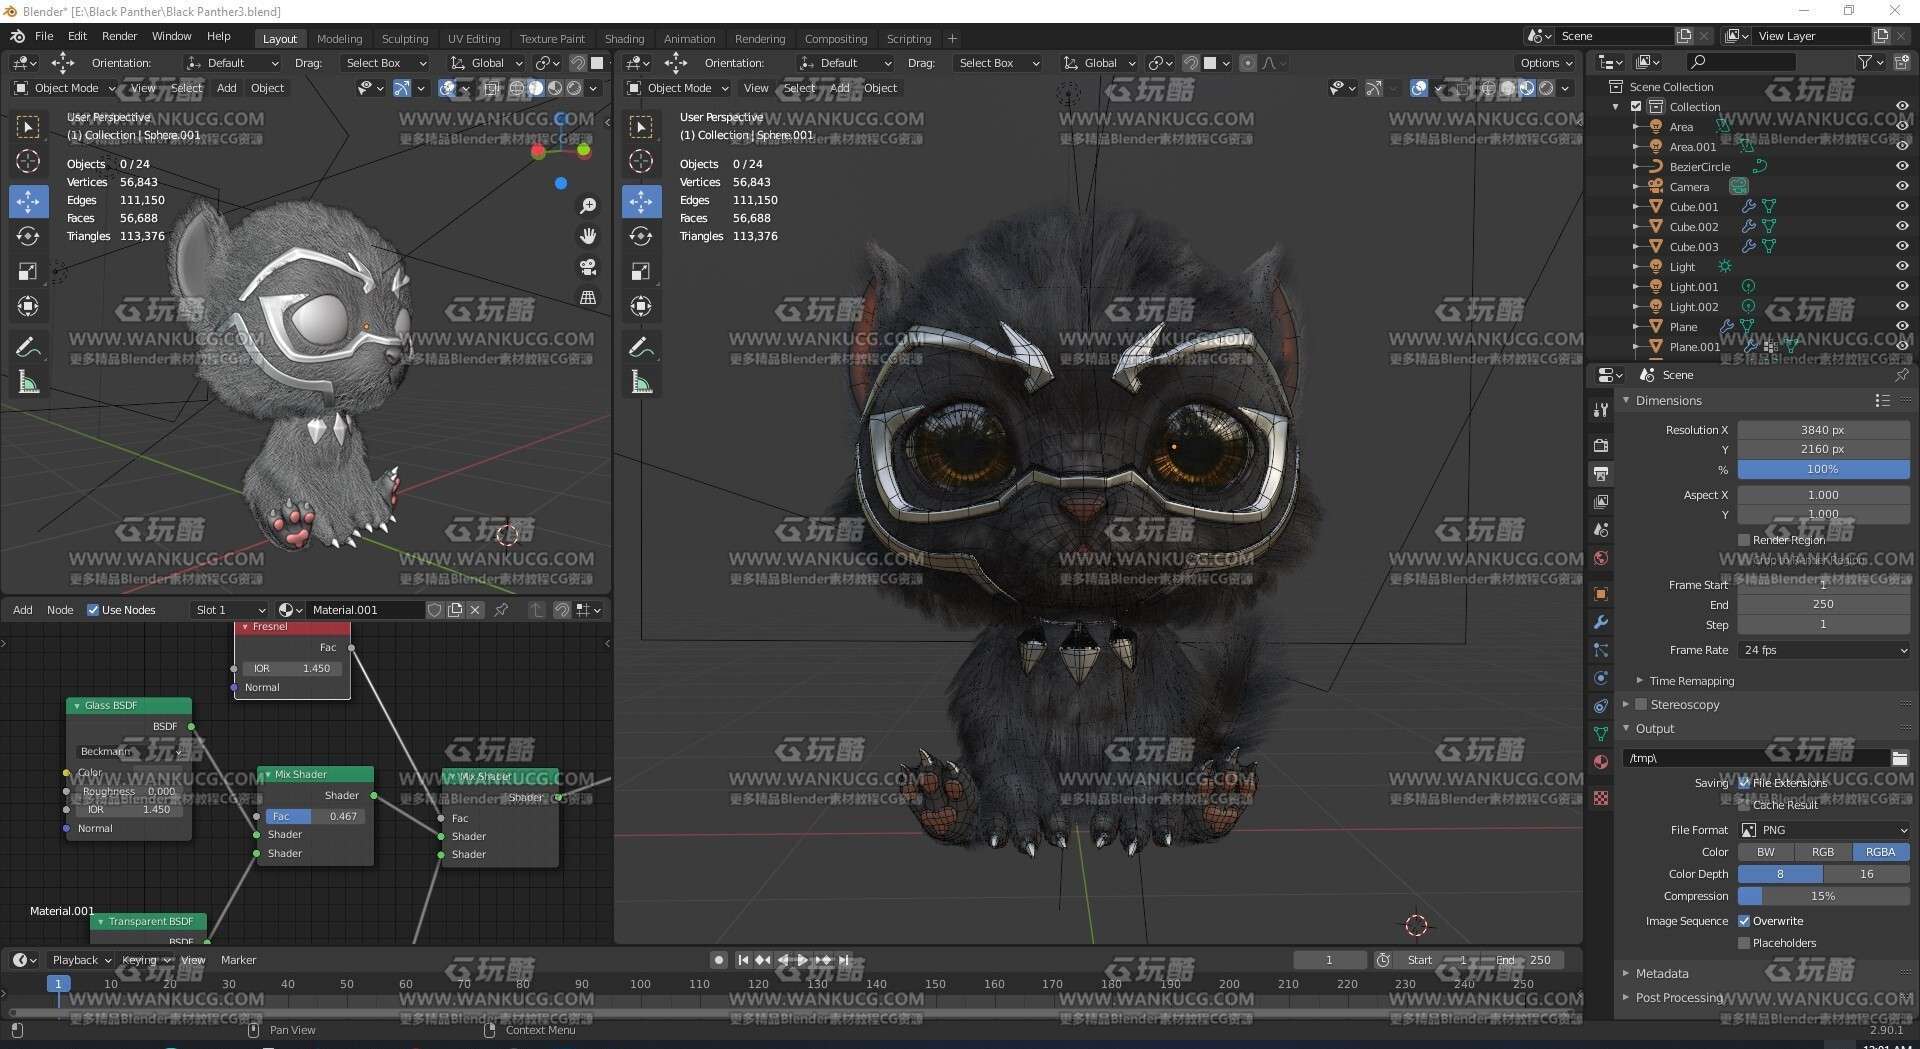The image size is (1920, 1049).
Task: Select the Scale tool in left viewport
Action: pyautogui.click(x=28, y=271)
